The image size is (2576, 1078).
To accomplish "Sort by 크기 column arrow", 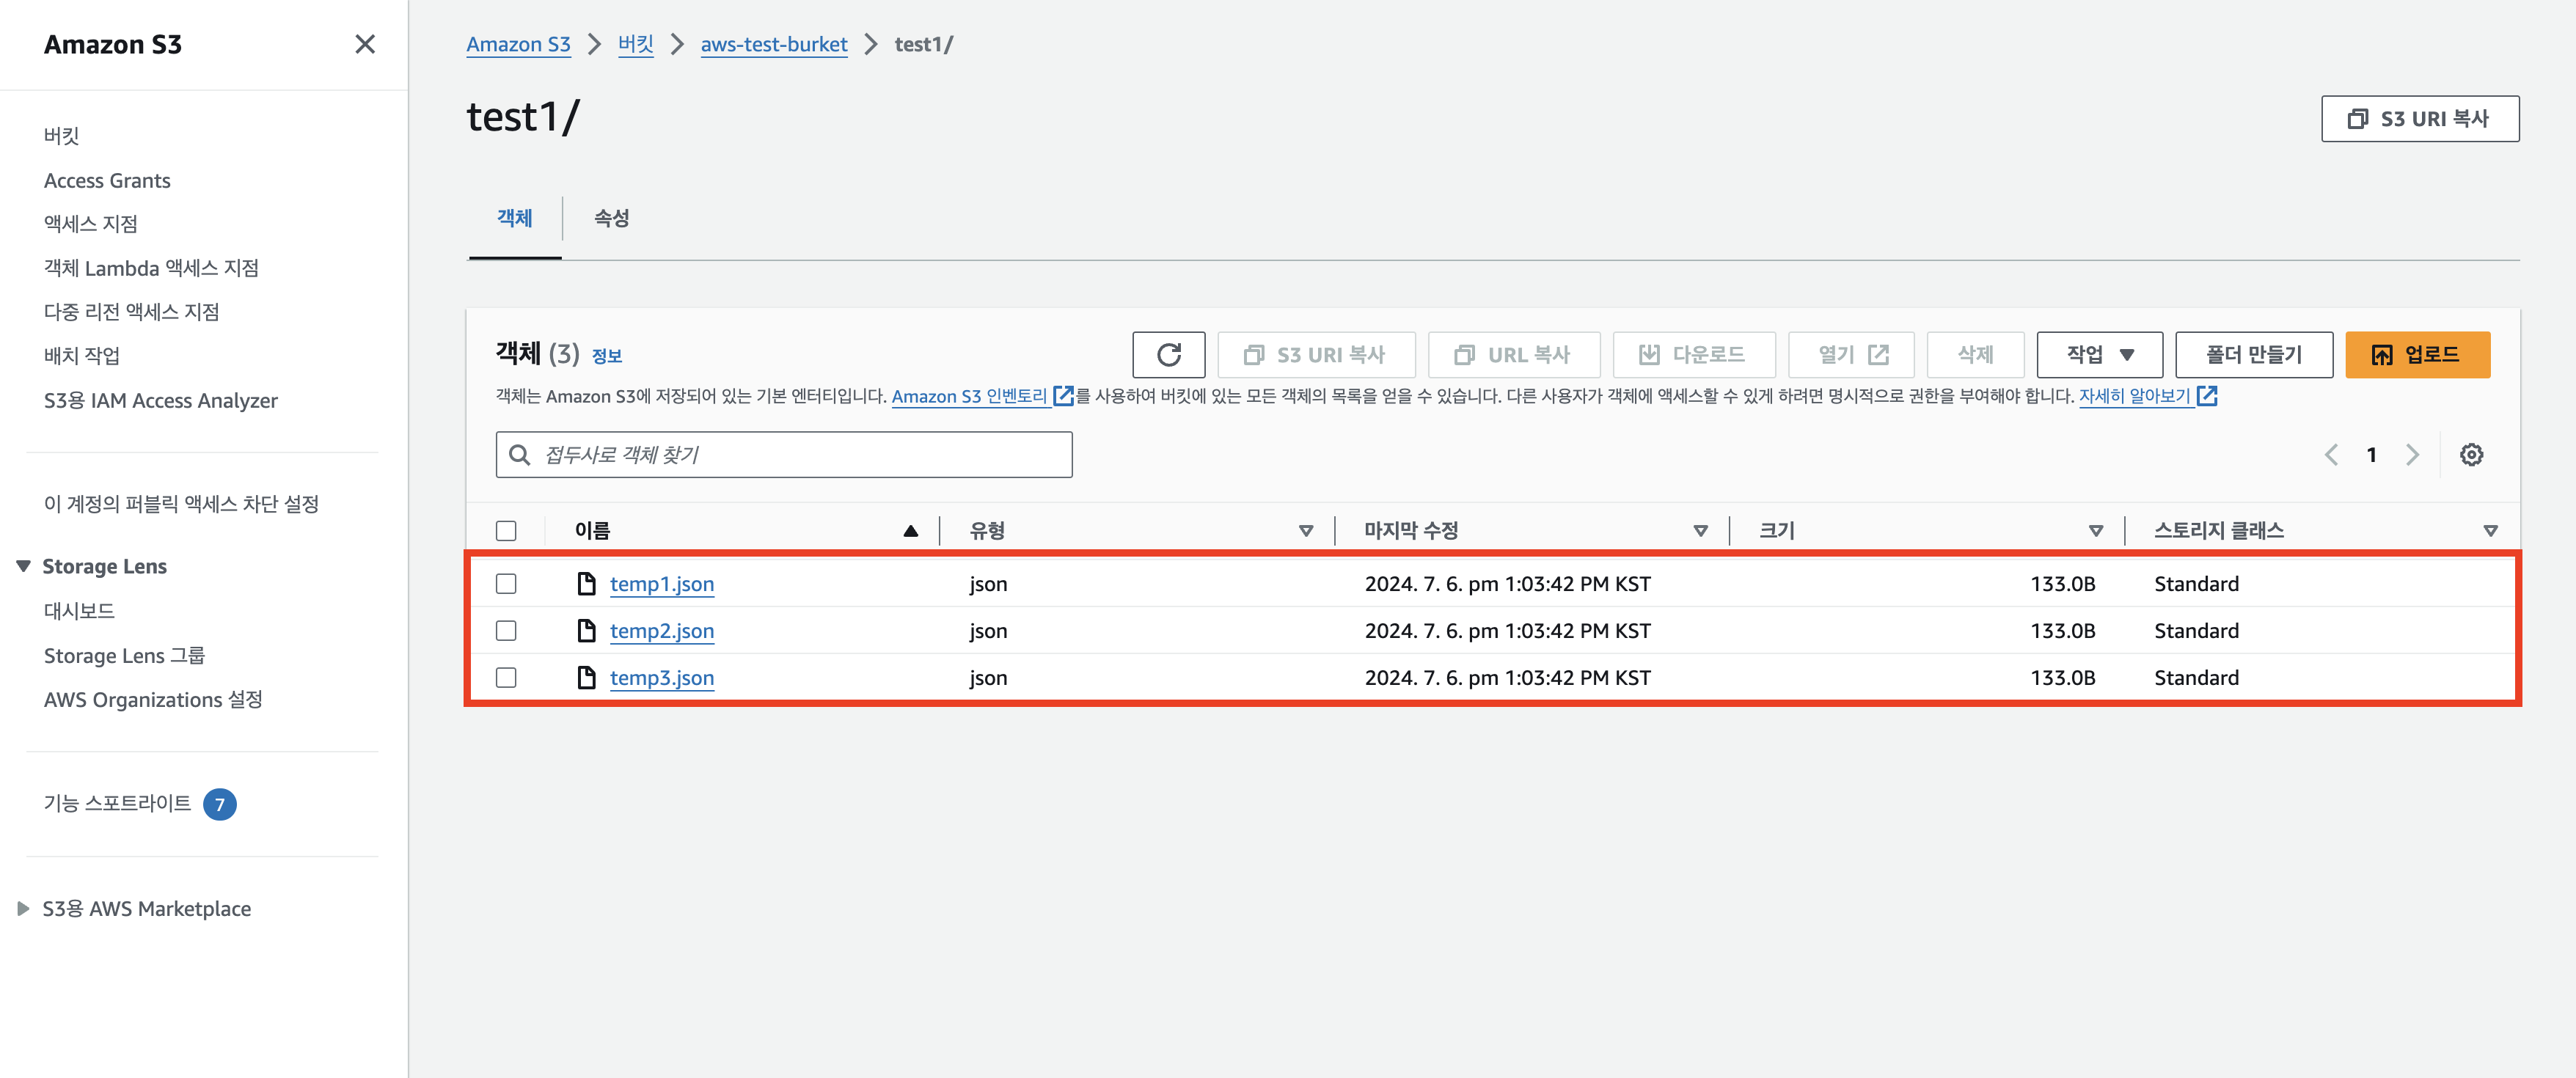I will [x=2095, y=531].
